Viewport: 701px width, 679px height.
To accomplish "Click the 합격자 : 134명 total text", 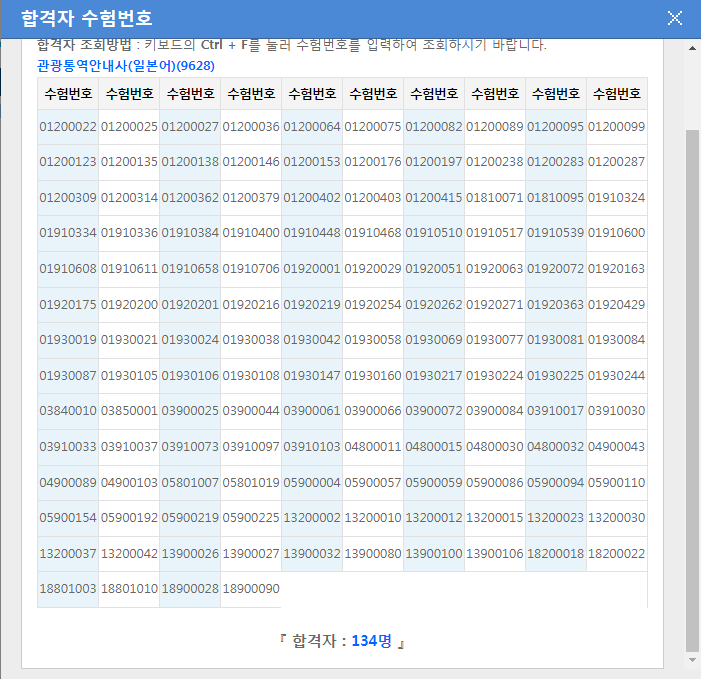I will click(x=342, y=640).
